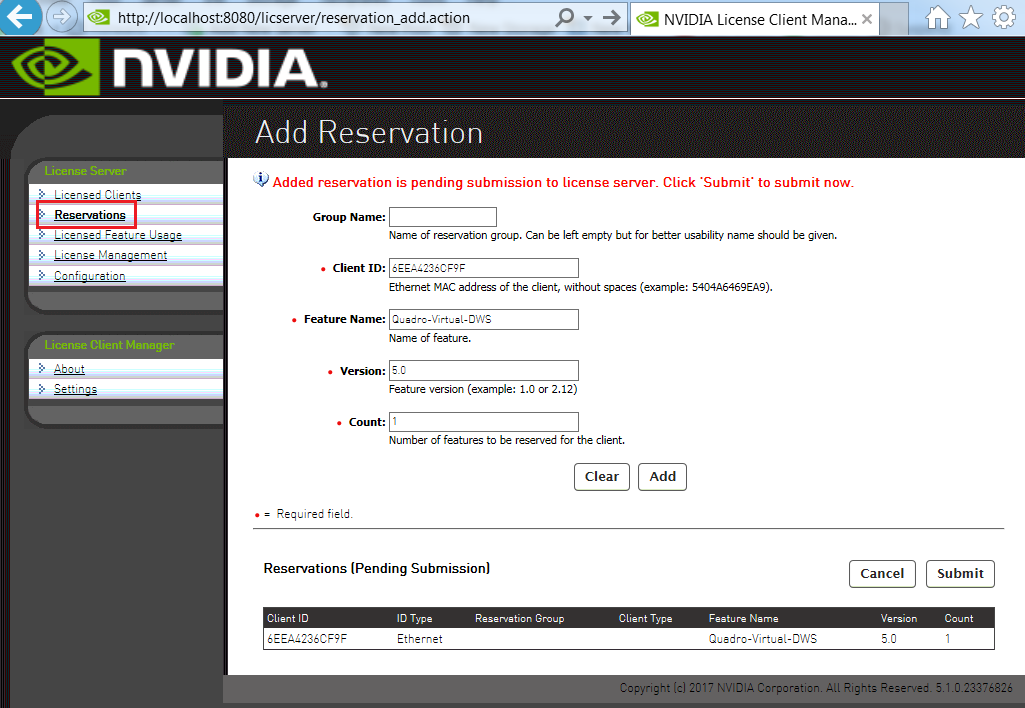Open the About page under License Client Manager
The width and height of the screenshot is (1025, 708).
pyautogui.click(x=68, y=368)
